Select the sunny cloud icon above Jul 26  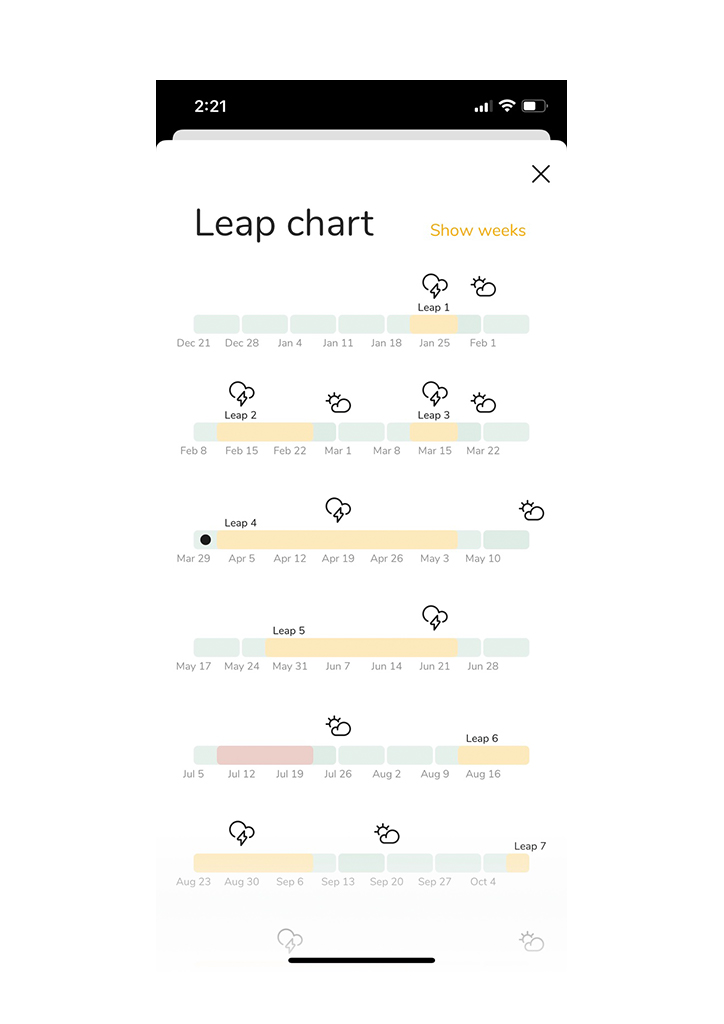tap(338, 726)
